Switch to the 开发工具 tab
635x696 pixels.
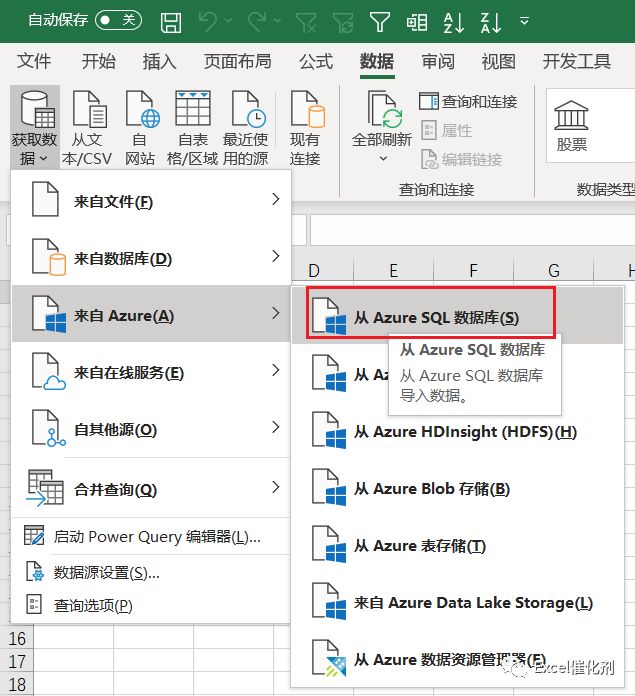577,61
